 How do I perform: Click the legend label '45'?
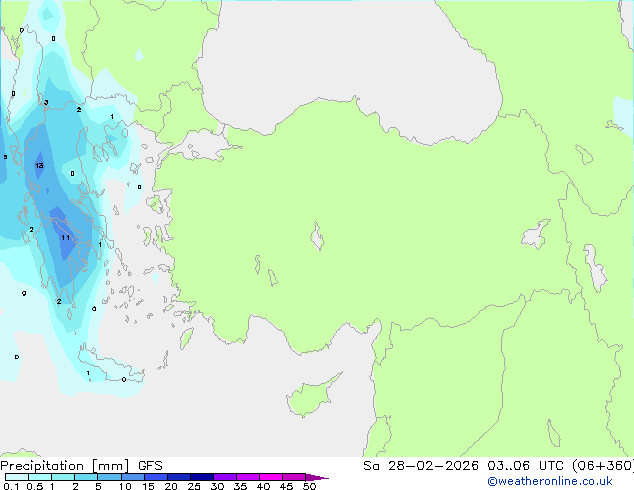[x=286, y=486]
